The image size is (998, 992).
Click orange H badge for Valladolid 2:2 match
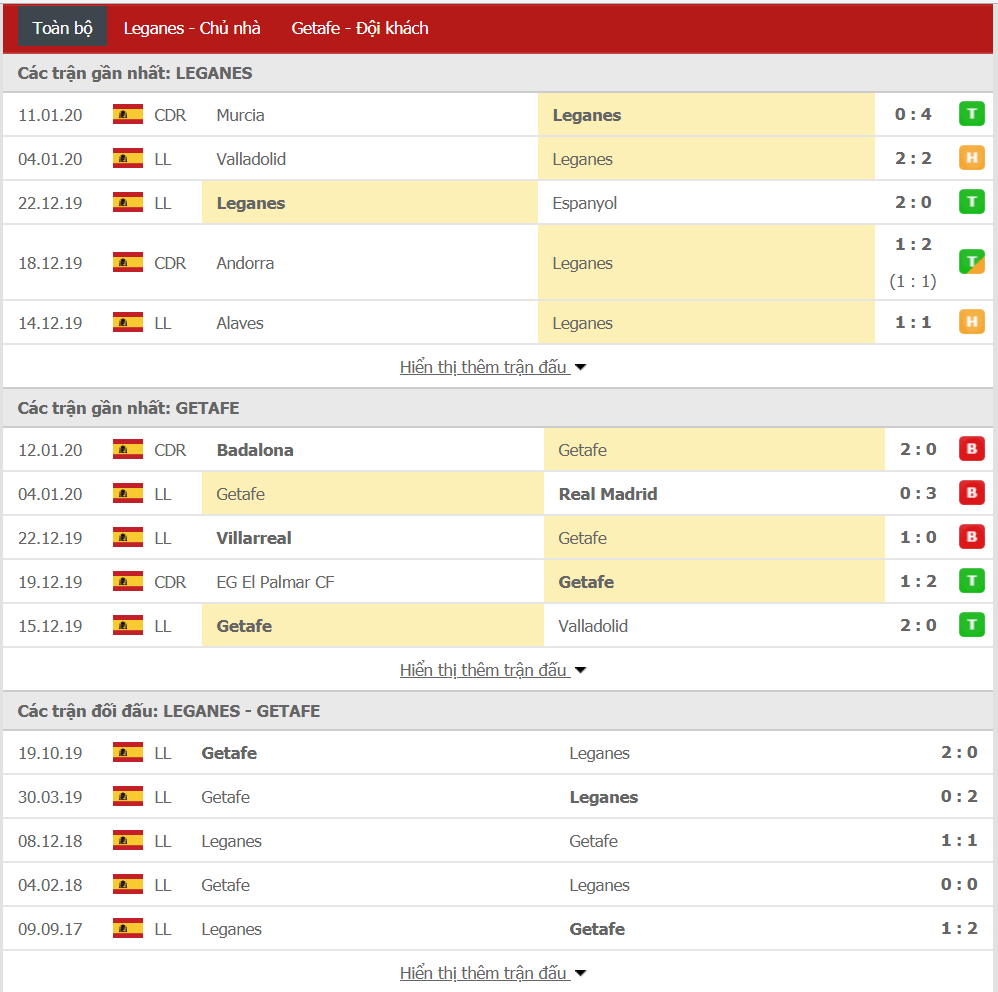click(972, 158)
